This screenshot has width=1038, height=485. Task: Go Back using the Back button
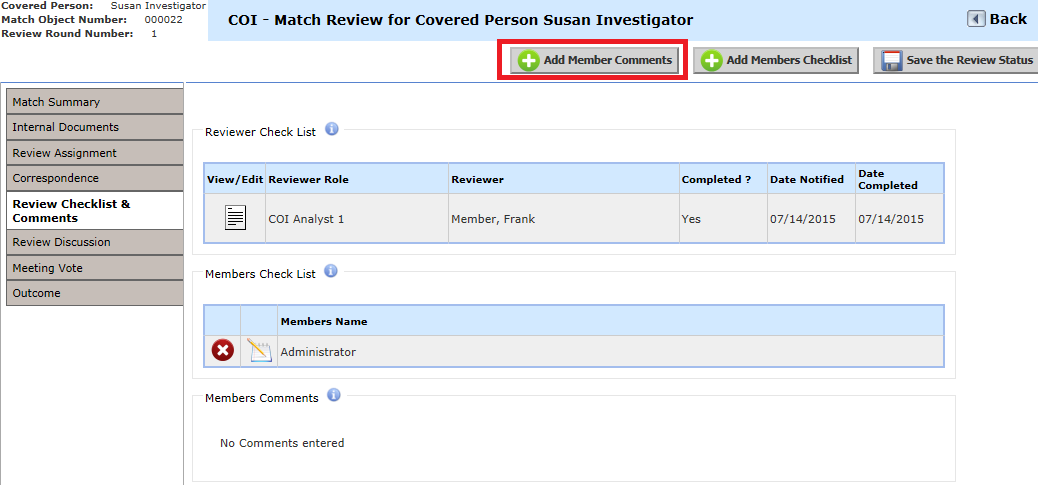pyautogui.click(x=997, y=19)
